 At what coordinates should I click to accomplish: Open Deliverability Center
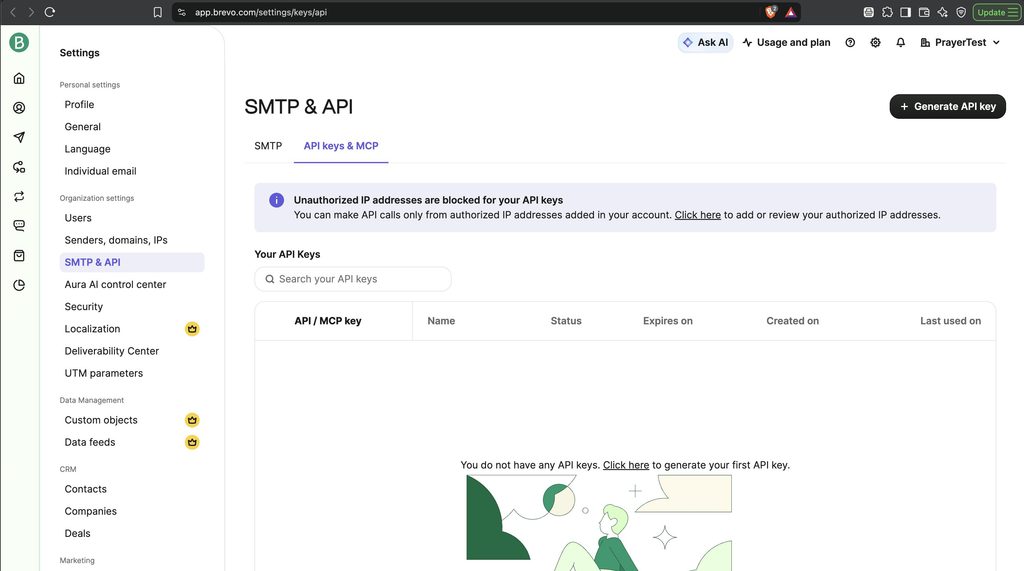click(x=112, y=351)
